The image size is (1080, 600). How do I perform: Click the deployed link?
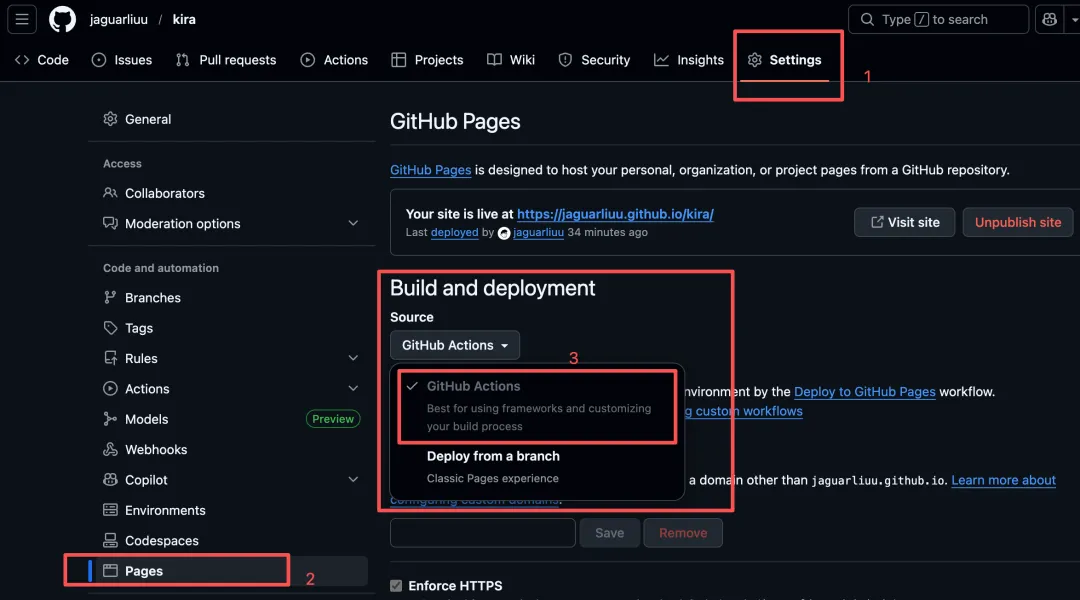pyautogui.click(x=455, y=232)
